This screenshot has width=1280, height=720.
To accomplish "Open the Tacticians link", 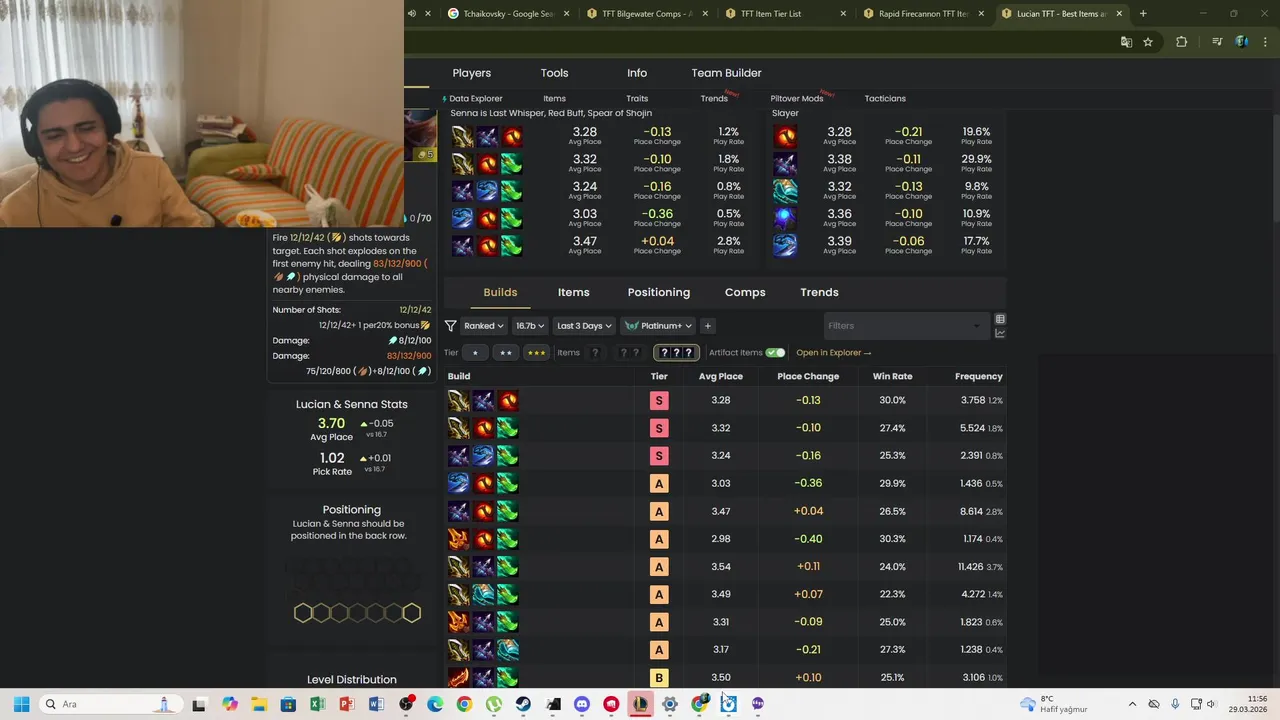I will tap(885, 99).
